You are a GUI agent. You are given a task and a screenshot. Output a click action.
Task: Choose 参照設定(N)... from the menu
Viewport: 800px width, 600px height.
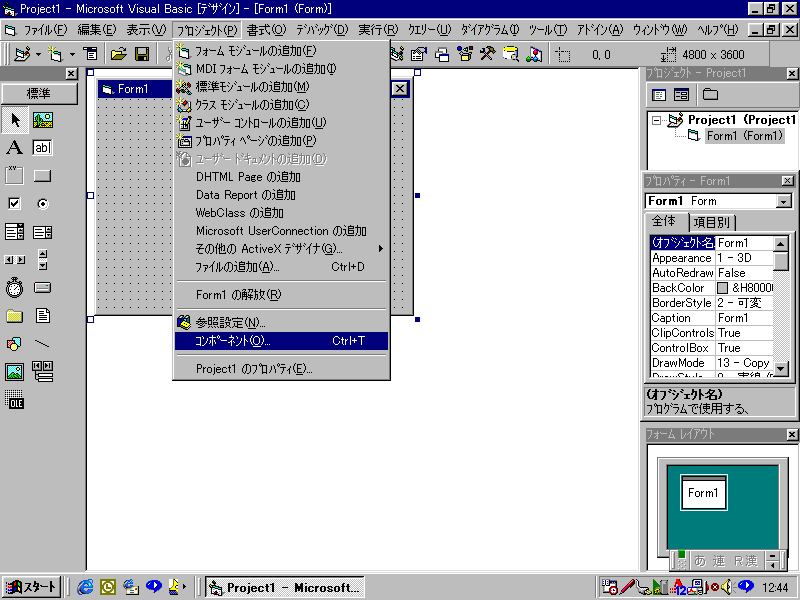(282, 322)
